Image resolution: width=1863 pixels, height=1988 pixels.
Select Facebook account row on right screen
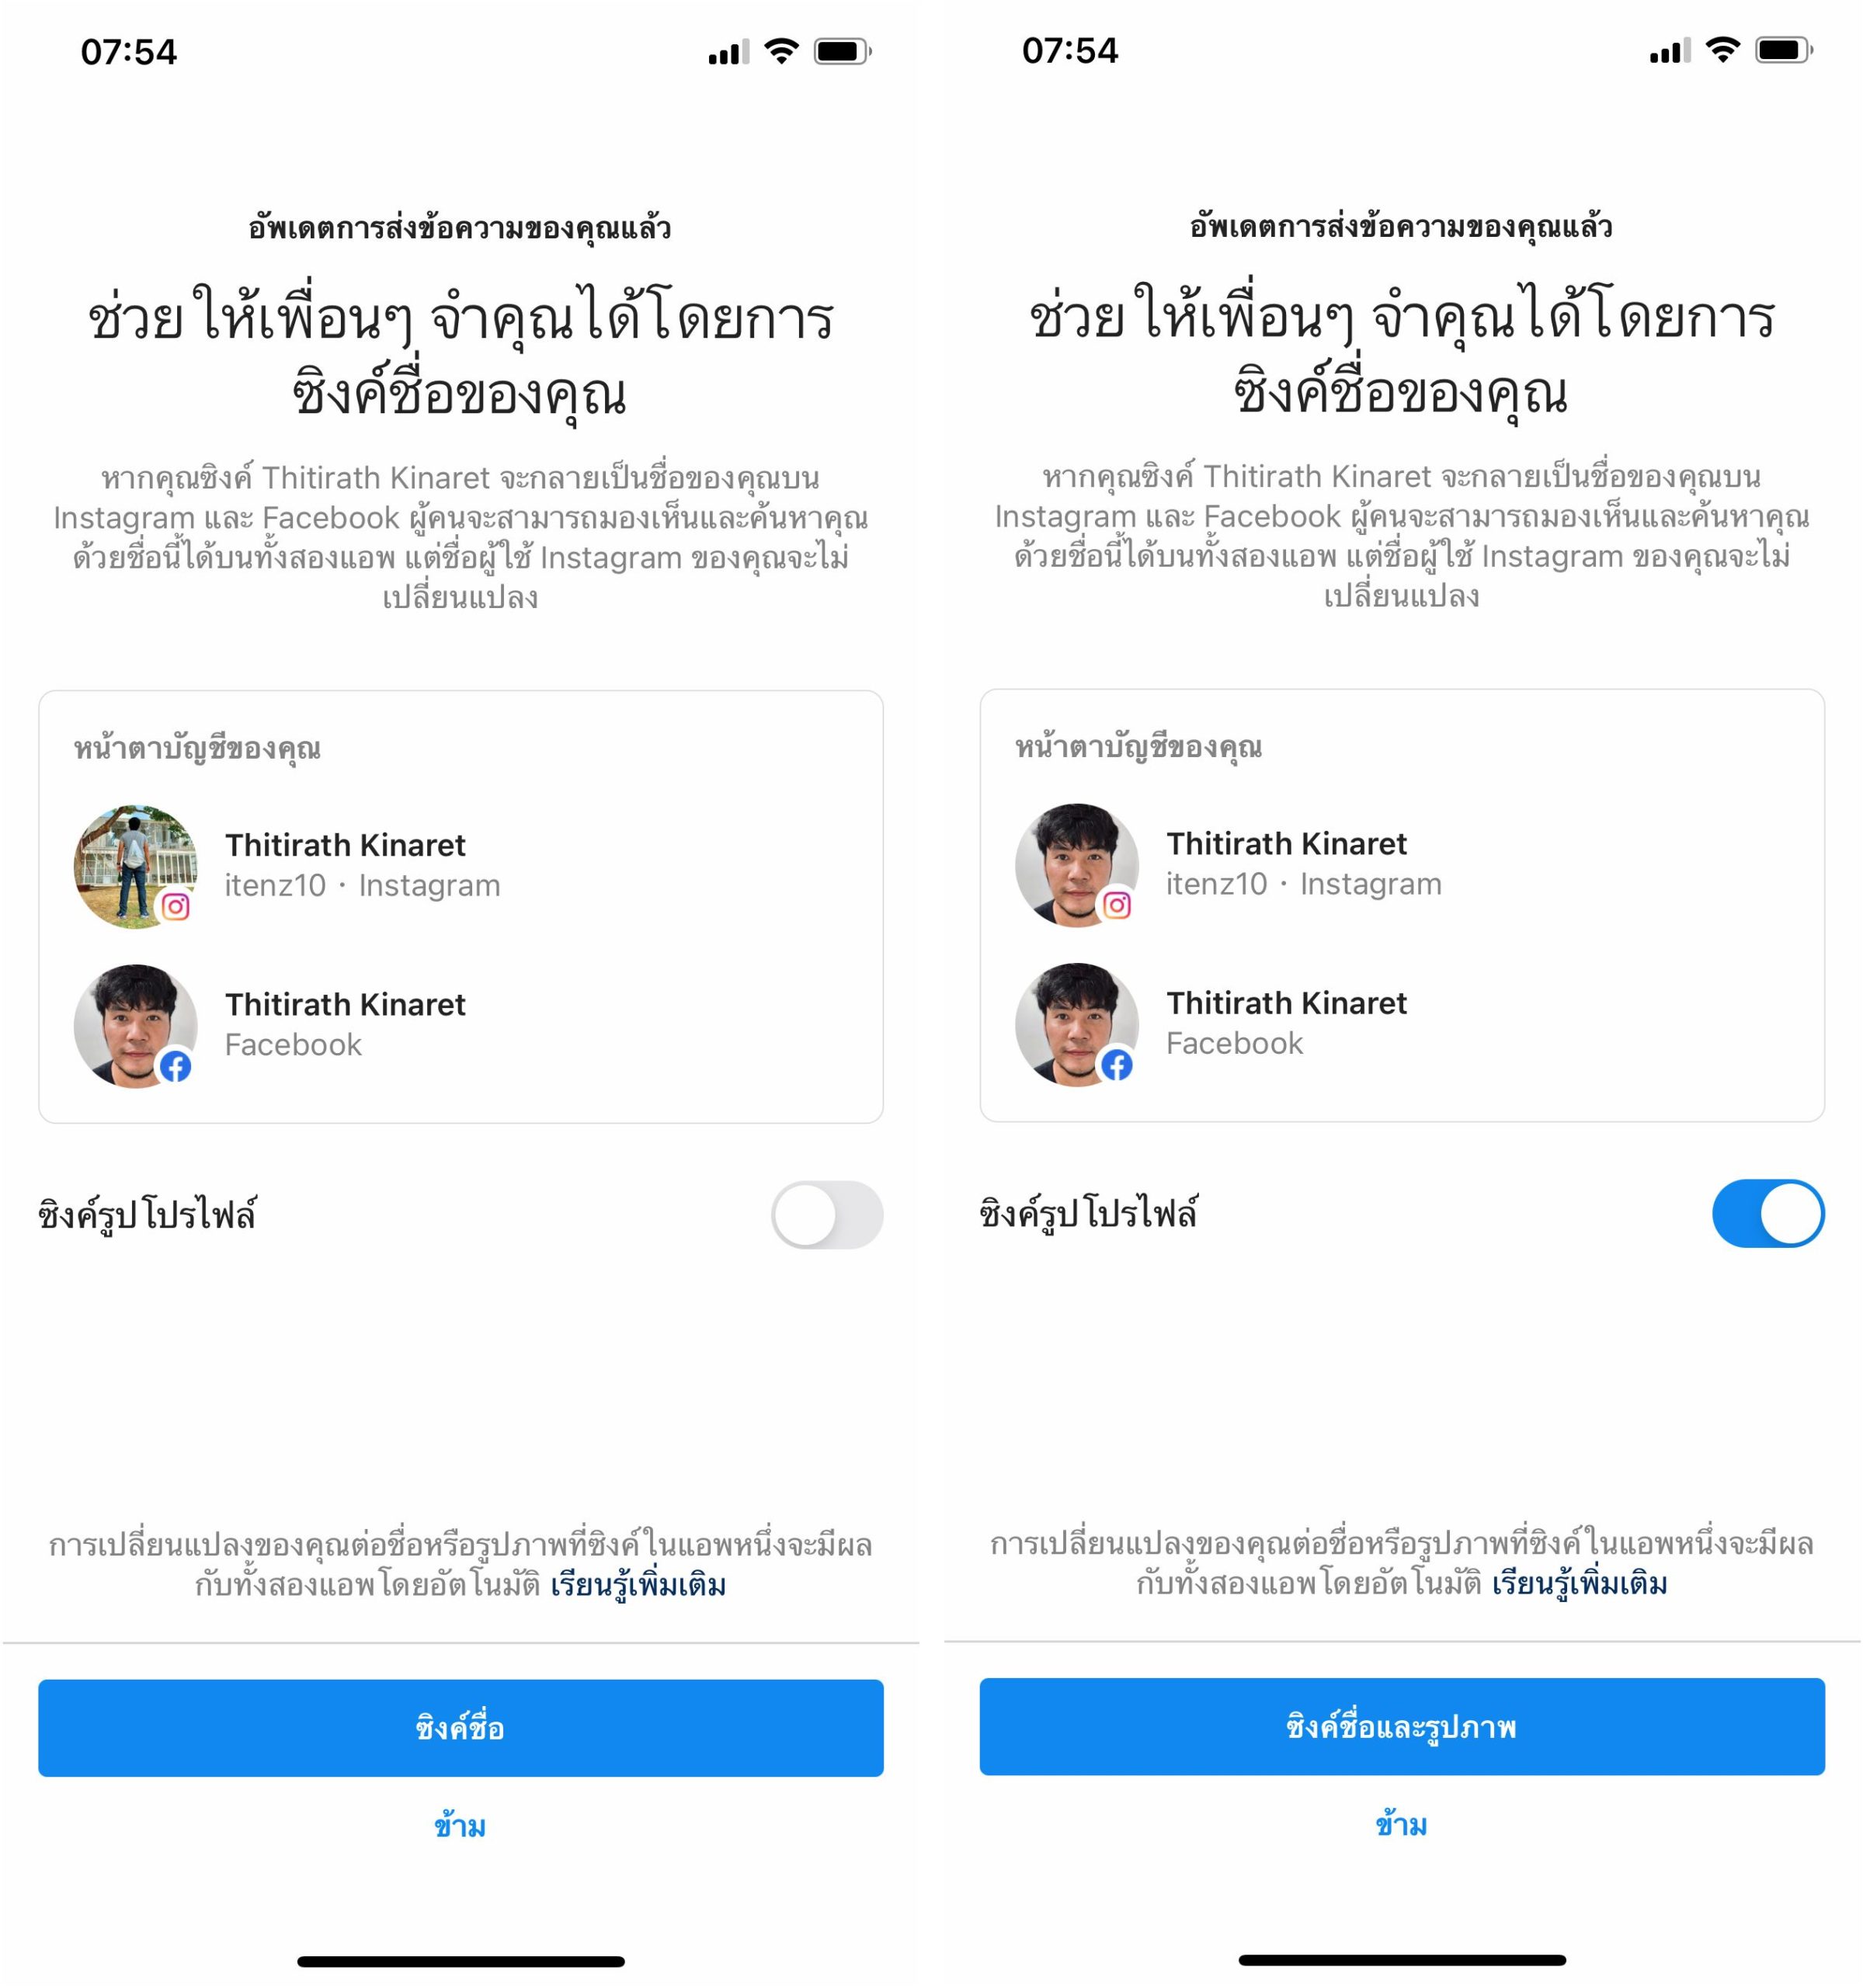pos(1402,1025)
